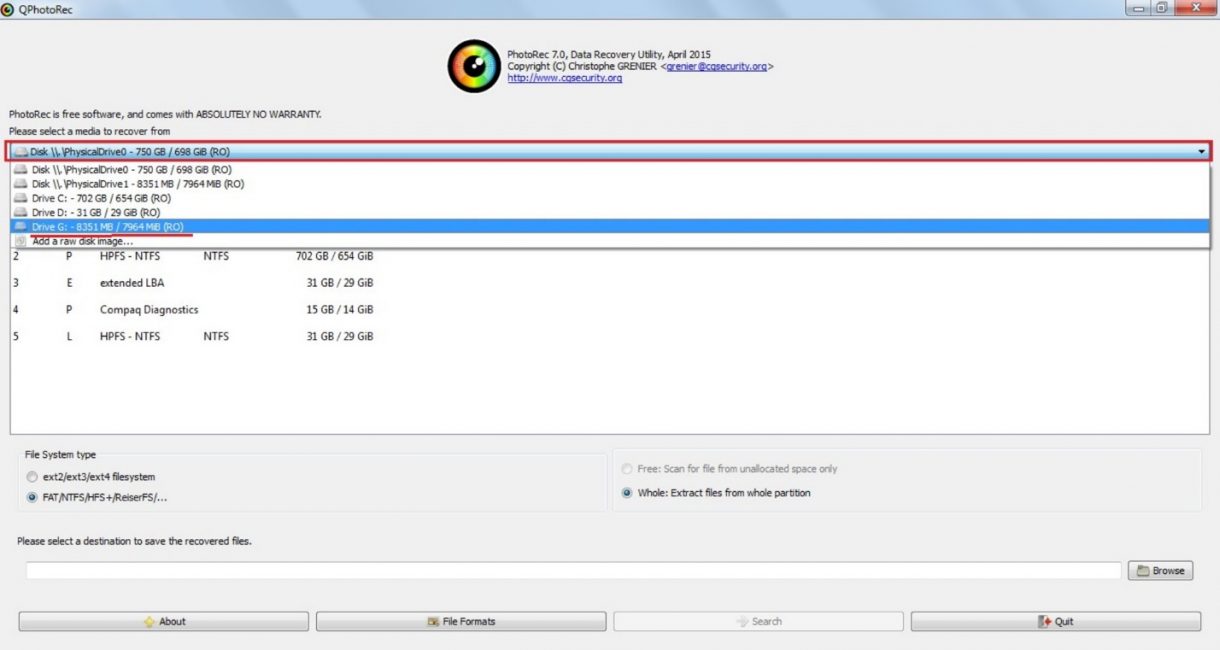Open grenier@cgsecurity.org email link
Image resolution: width=1220 pixels, height=650 pixels.
point(717,66)
